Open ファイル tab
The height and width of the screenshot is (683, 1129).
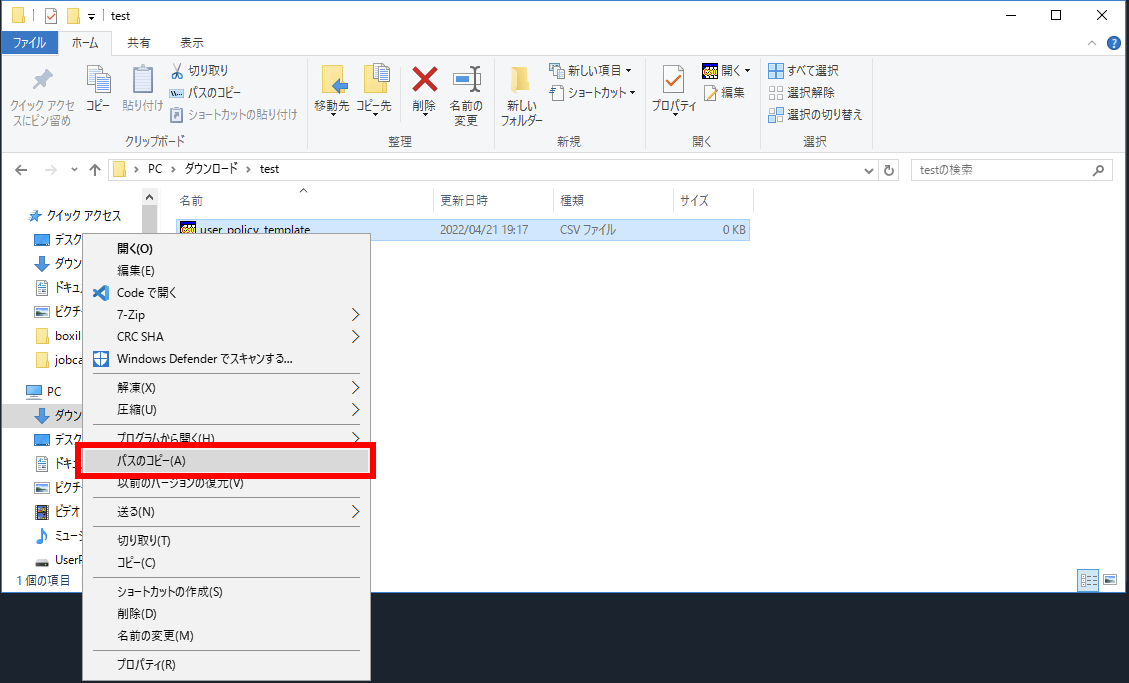coord(30,43)
